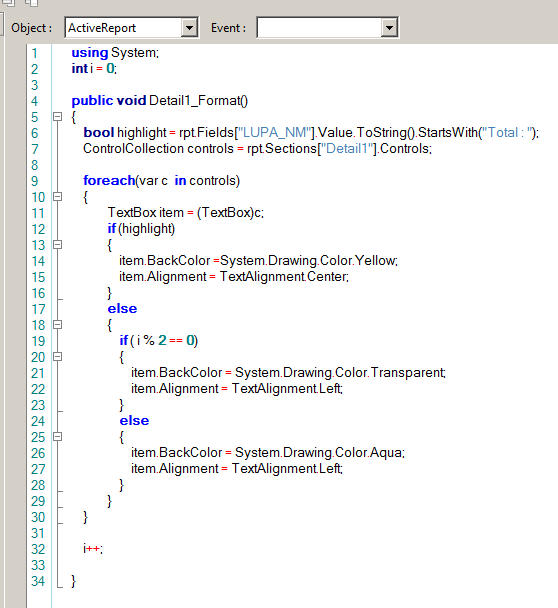Click 'if (highlight)' on line 12
The height and width of the screenshot is (608, 558).
pyautogui.click(x=141, y=229)
